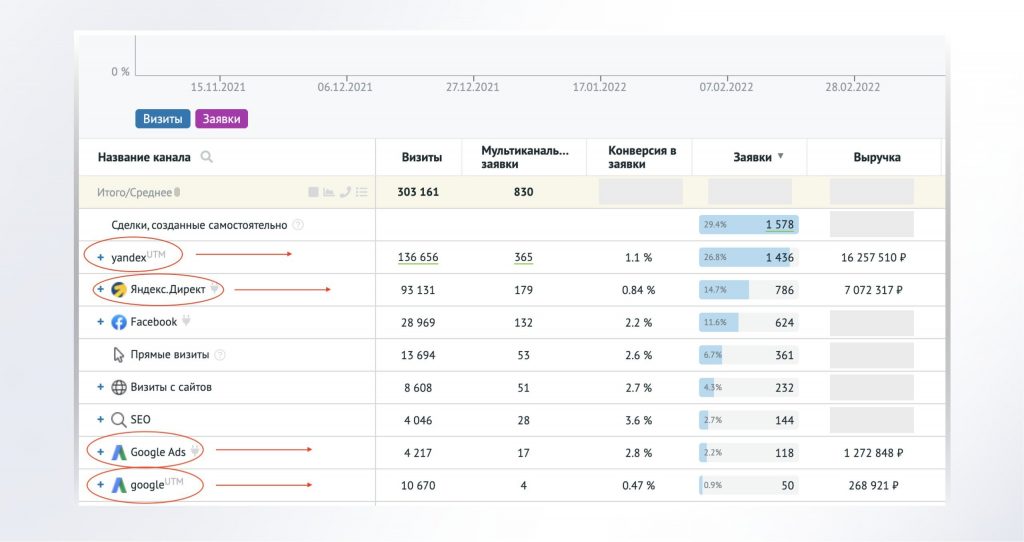
Task: Expand the SEO channel row
Action: click(x=100, y=420)
